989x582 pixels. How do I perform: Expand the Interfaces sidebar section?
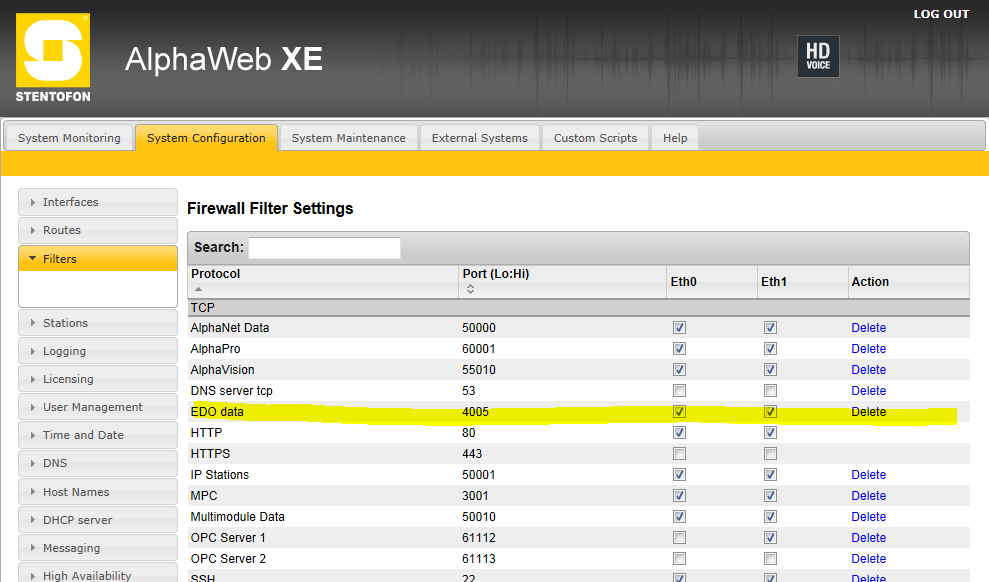[97, 202]
